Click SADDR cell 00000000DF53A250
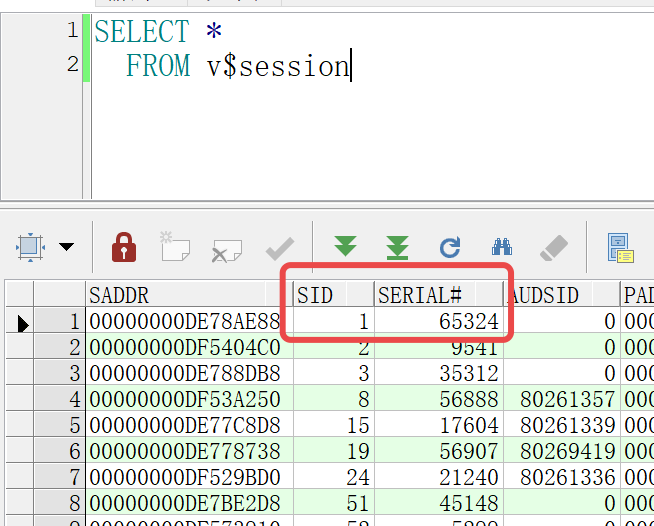This screenshot has height=526, width=654. [186, 400]
